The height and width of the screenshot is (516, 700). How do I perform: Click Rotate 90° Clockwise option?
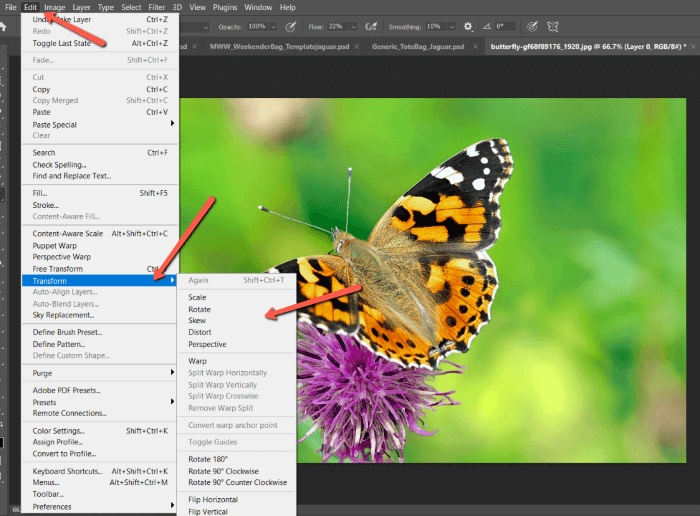pos(223,471)
